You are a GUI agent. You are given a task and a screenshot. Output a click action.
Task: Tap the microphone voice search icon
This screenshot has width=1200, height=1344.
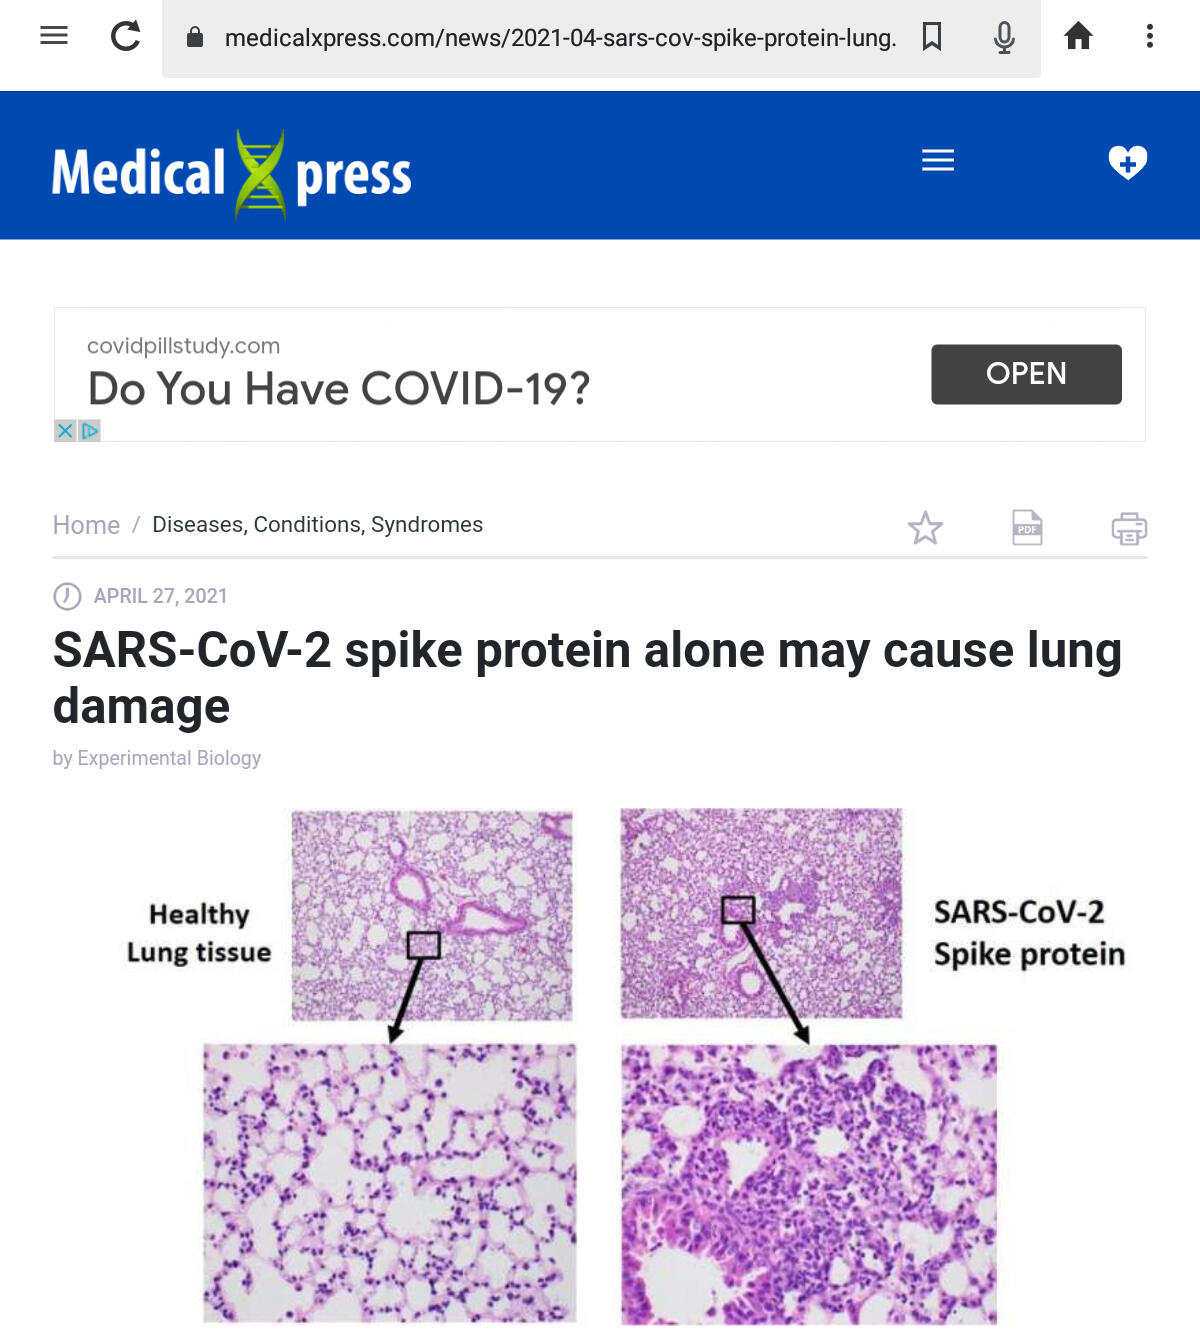point(1004,37)
